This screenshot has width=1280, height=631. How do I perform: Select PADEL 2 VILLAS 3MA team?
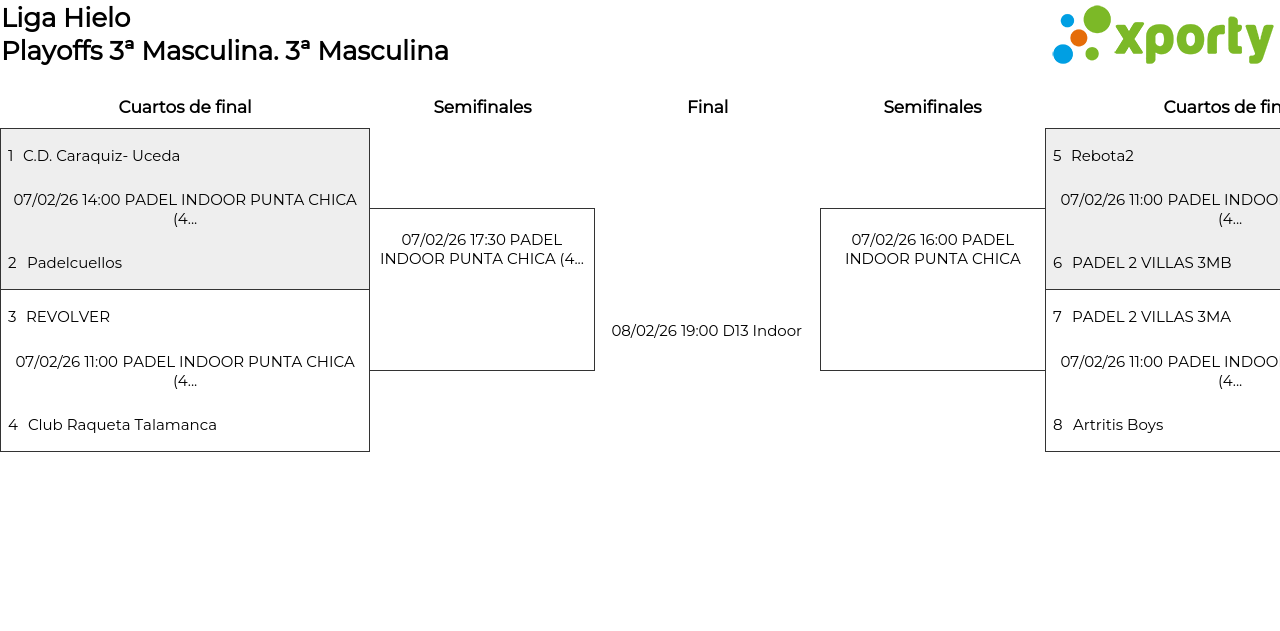point(1151,317)
